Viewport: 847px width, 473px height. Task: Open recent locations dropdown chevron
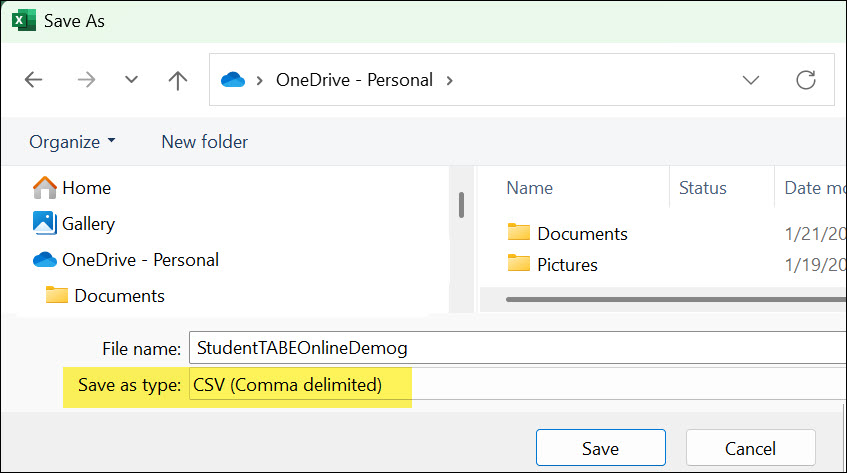click(x=131, y=80)
